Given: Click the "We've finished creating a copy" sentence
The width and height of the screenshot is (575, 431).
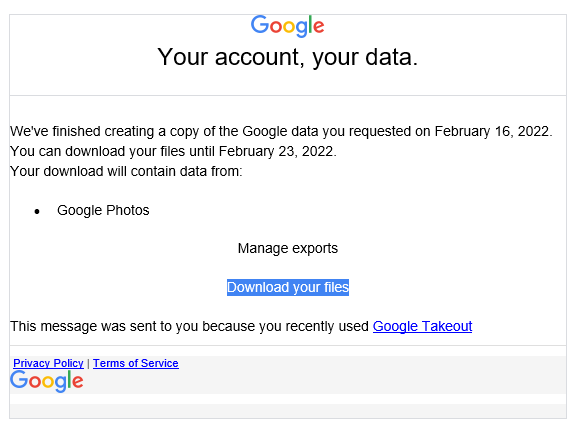Looking at the screenshot, I should click(281, 131).
